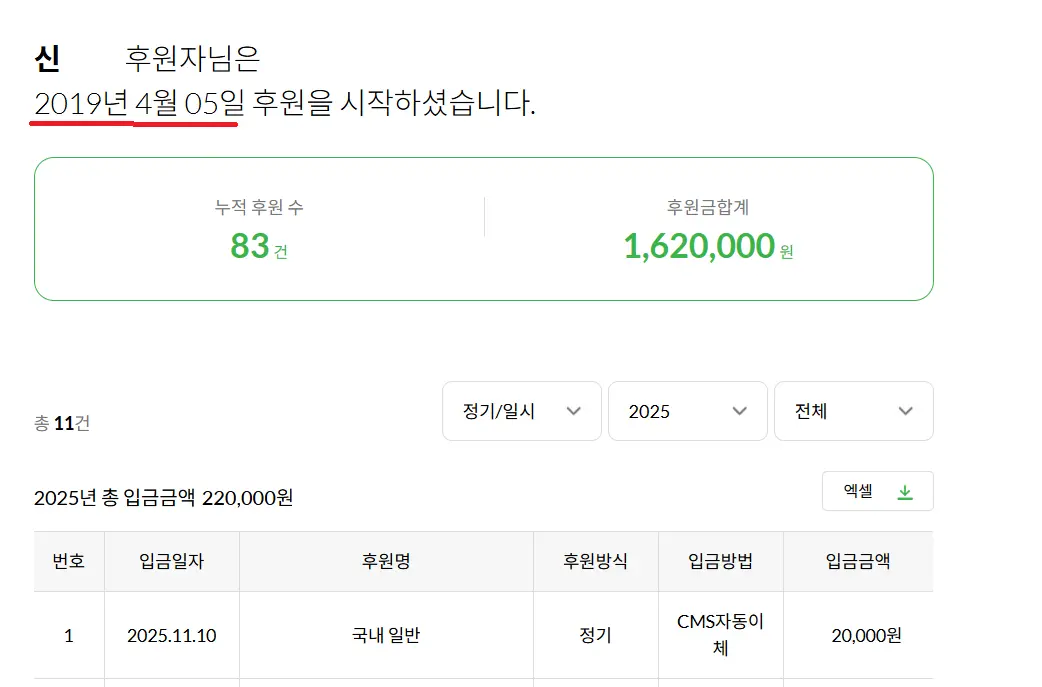The width and height of the screenshot is (1042, 687).
Task: Click the chevron on the 전체 dropdown
Action: pos(906,411)
